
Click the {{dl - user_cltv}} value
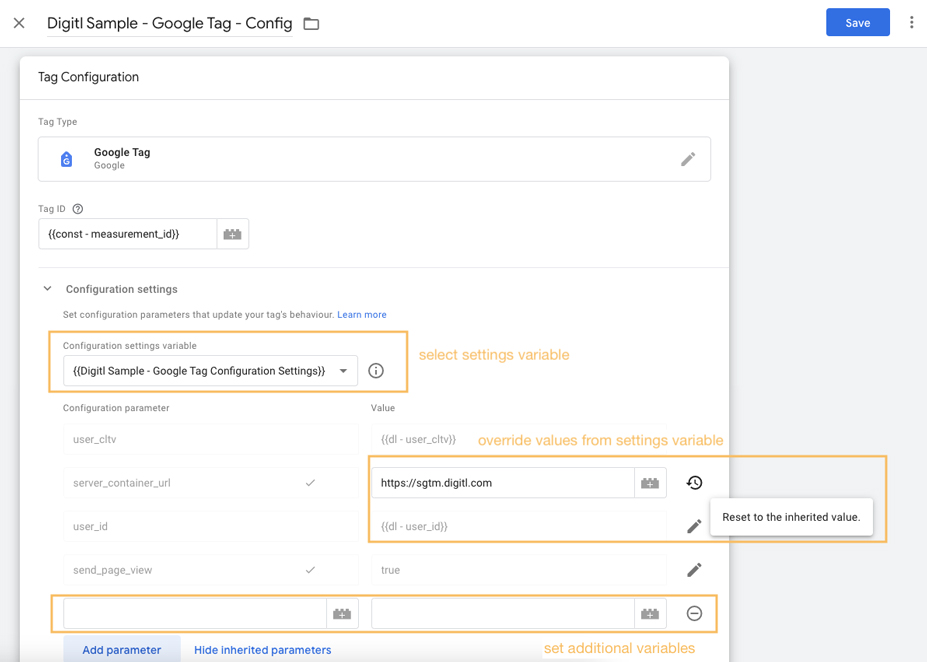pos(419,439)
